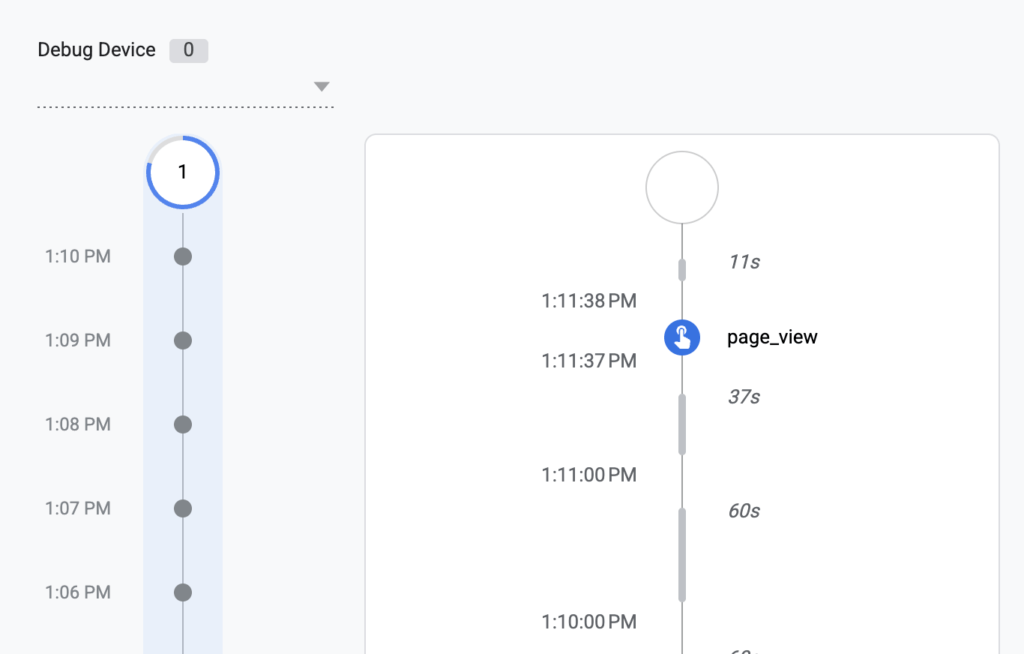Select the 1:10 PM minute marker dot
Screen dimensions: 1024x654
(x=183, y=257)
